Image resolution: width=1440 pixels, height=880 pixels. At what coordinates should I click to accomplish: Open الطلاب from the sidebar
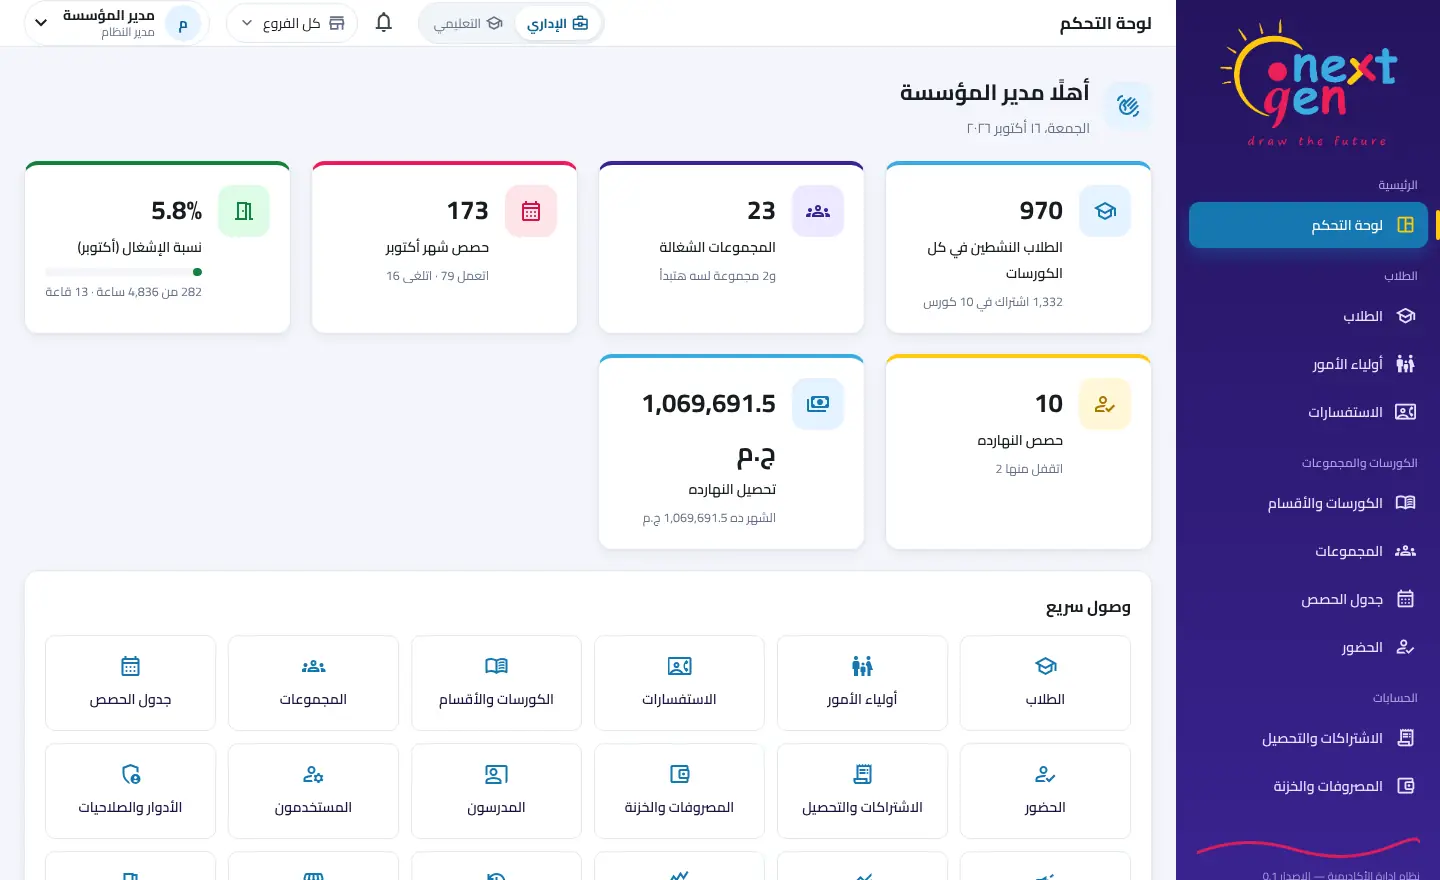point(1308,316)
